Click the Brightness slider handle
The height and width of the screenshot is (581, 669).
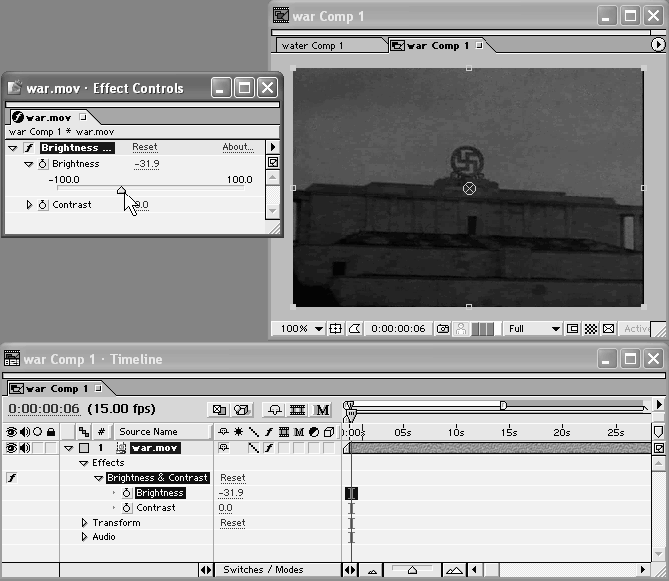(121, 189)
